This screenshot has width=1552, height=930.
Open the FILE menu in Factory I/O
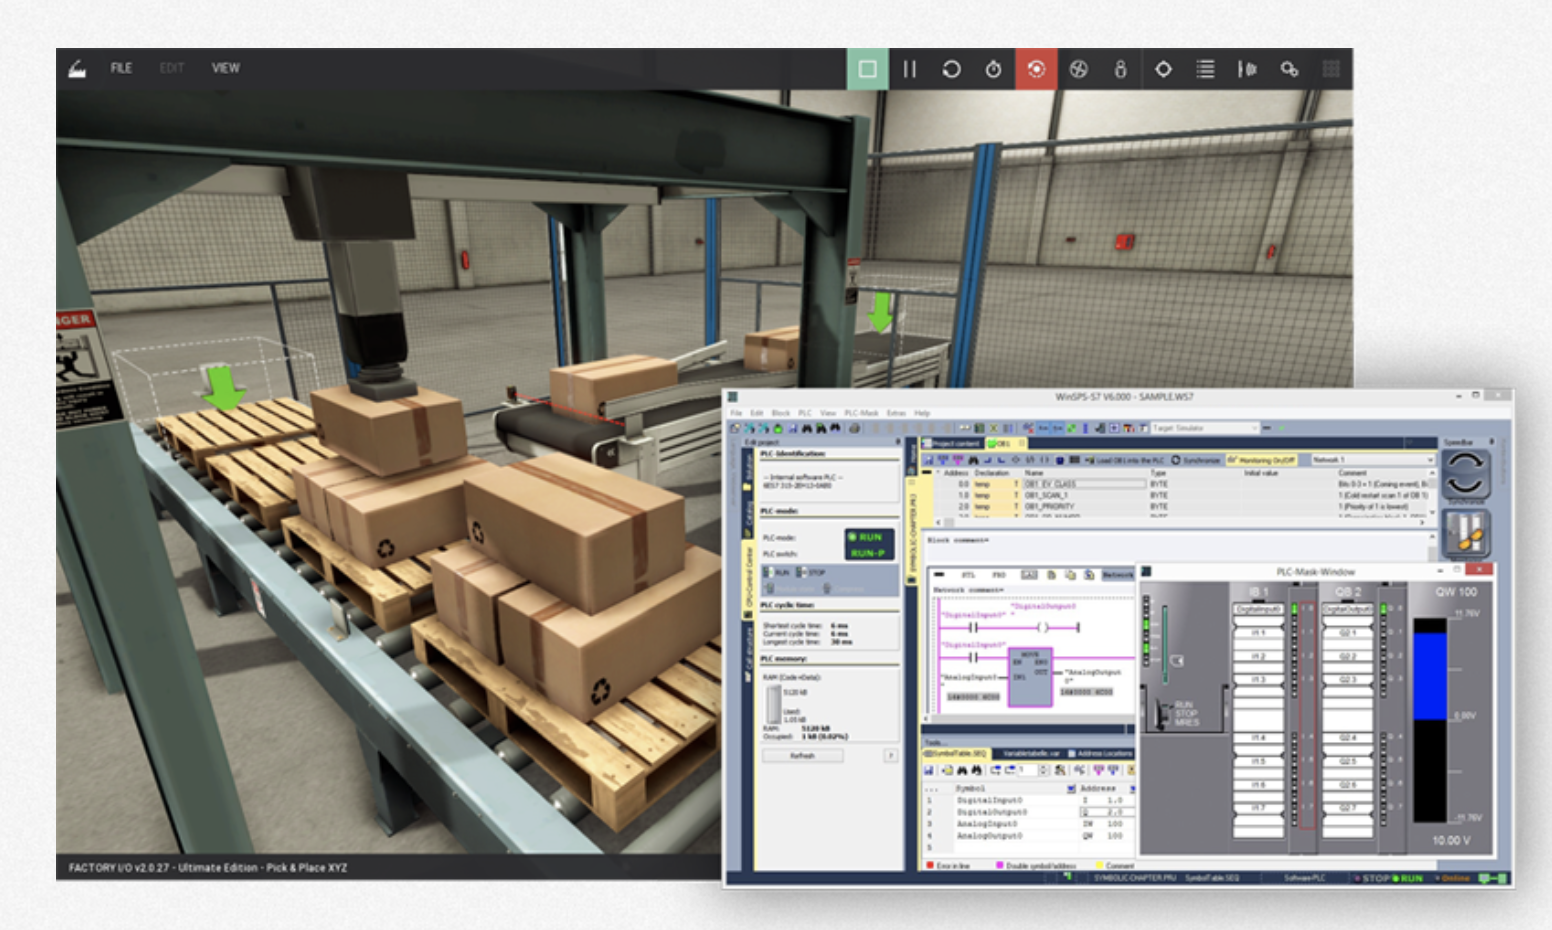pos(121,68)
